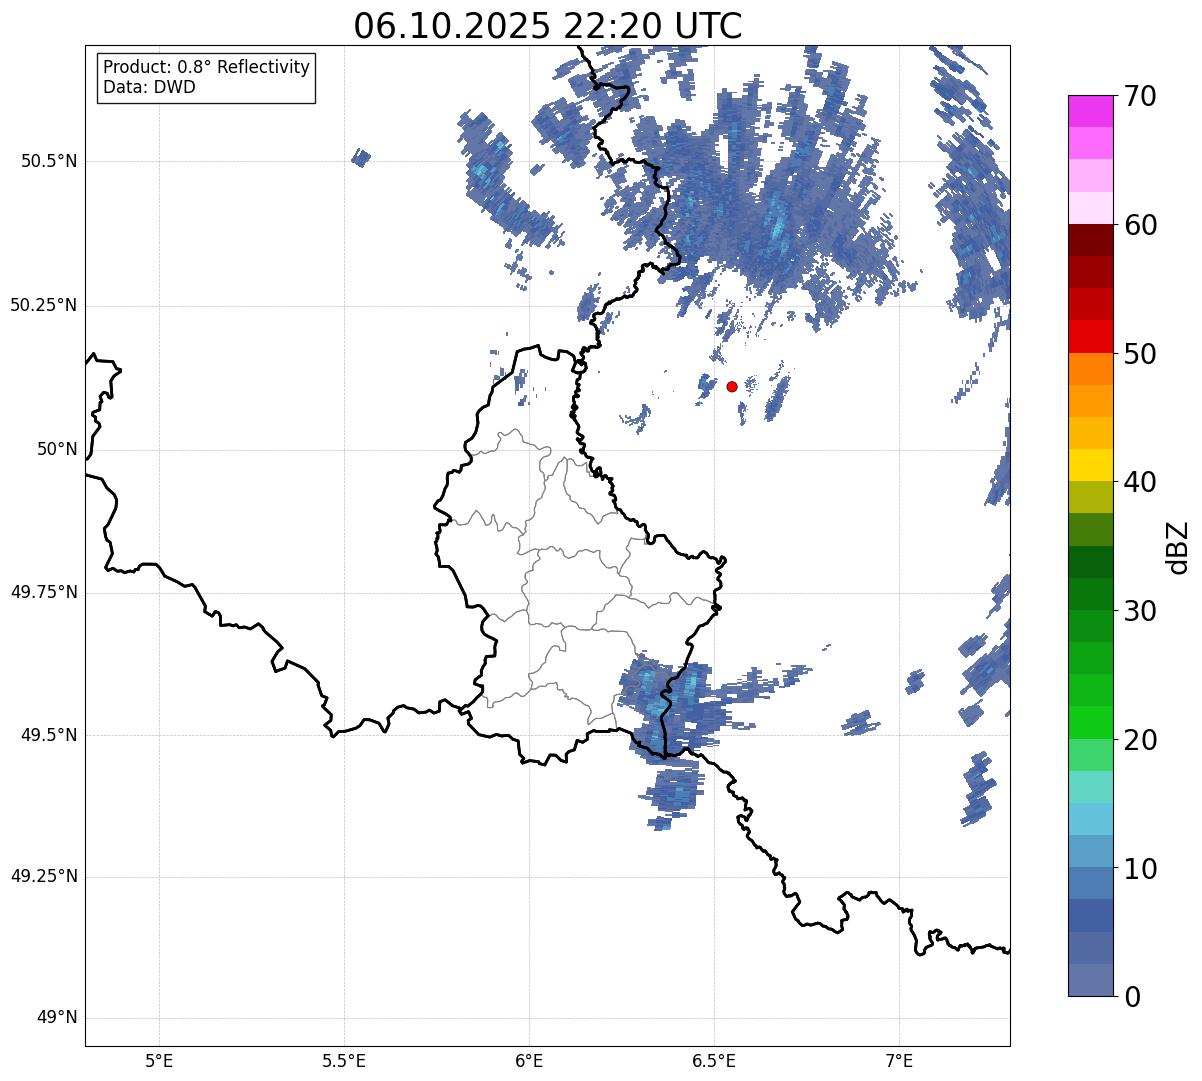This screenshot has height=1081, width=1202.
Task: Click the 6°E longitude label
Action: 529,1060
